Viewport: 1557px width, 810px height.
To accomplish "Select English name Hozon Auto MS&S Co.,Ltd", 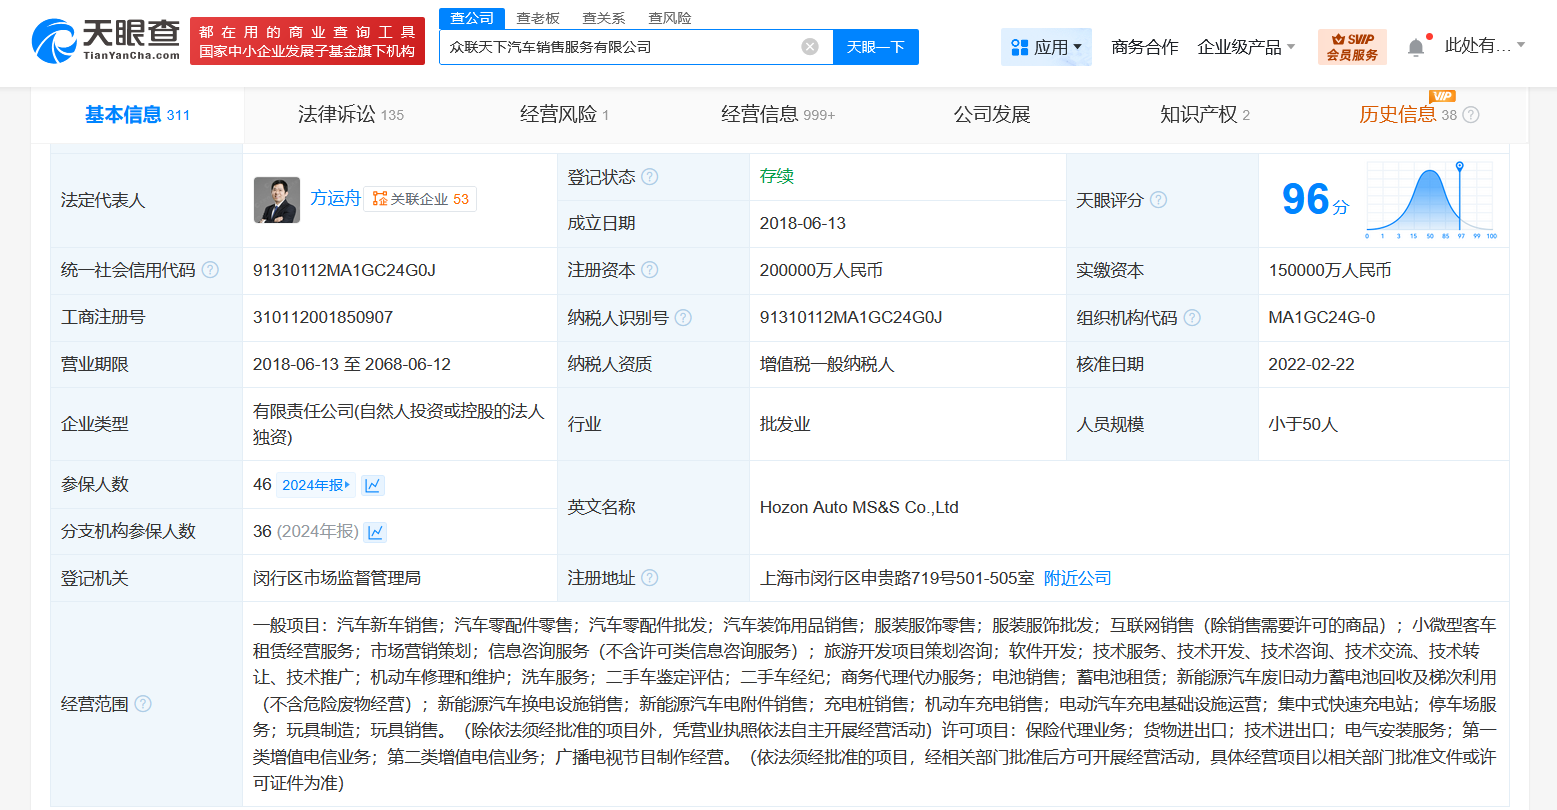I will 859,507.
